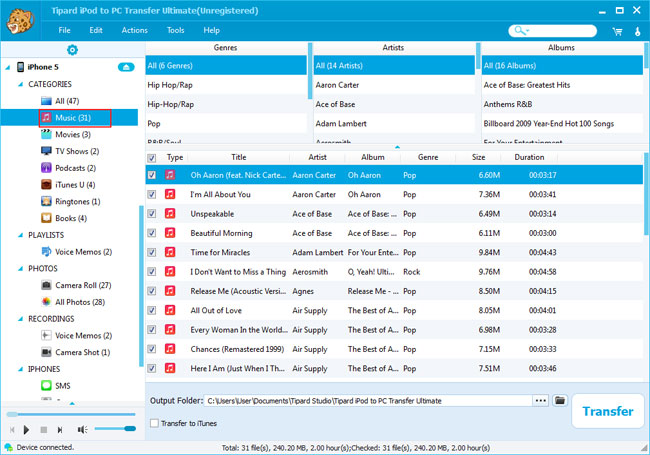Click the up arrow below device tree
The height and width of the screenshot is (455, 650).
coord(72,403)
